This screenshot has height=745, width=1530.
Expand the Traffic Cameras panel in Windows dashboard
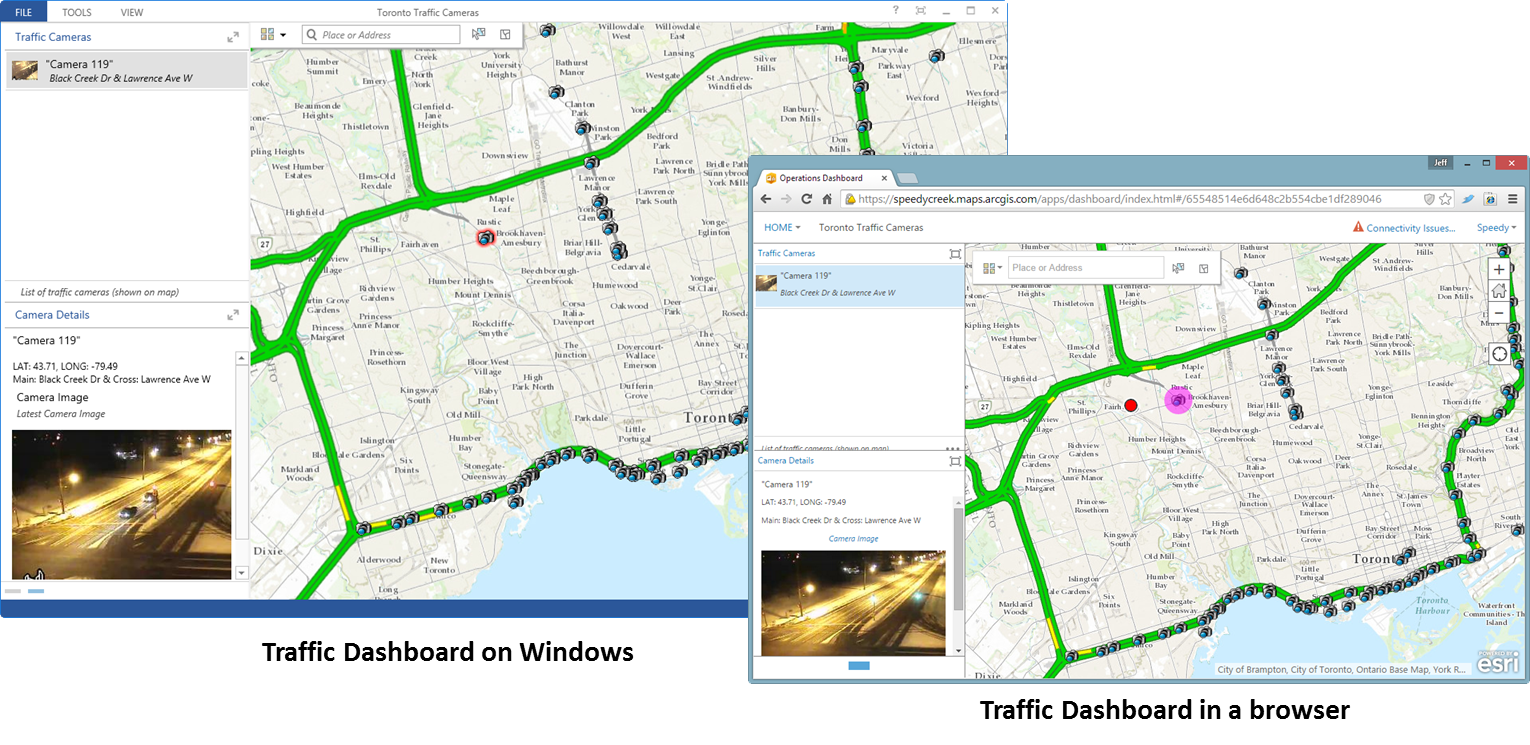coord(233,37)
